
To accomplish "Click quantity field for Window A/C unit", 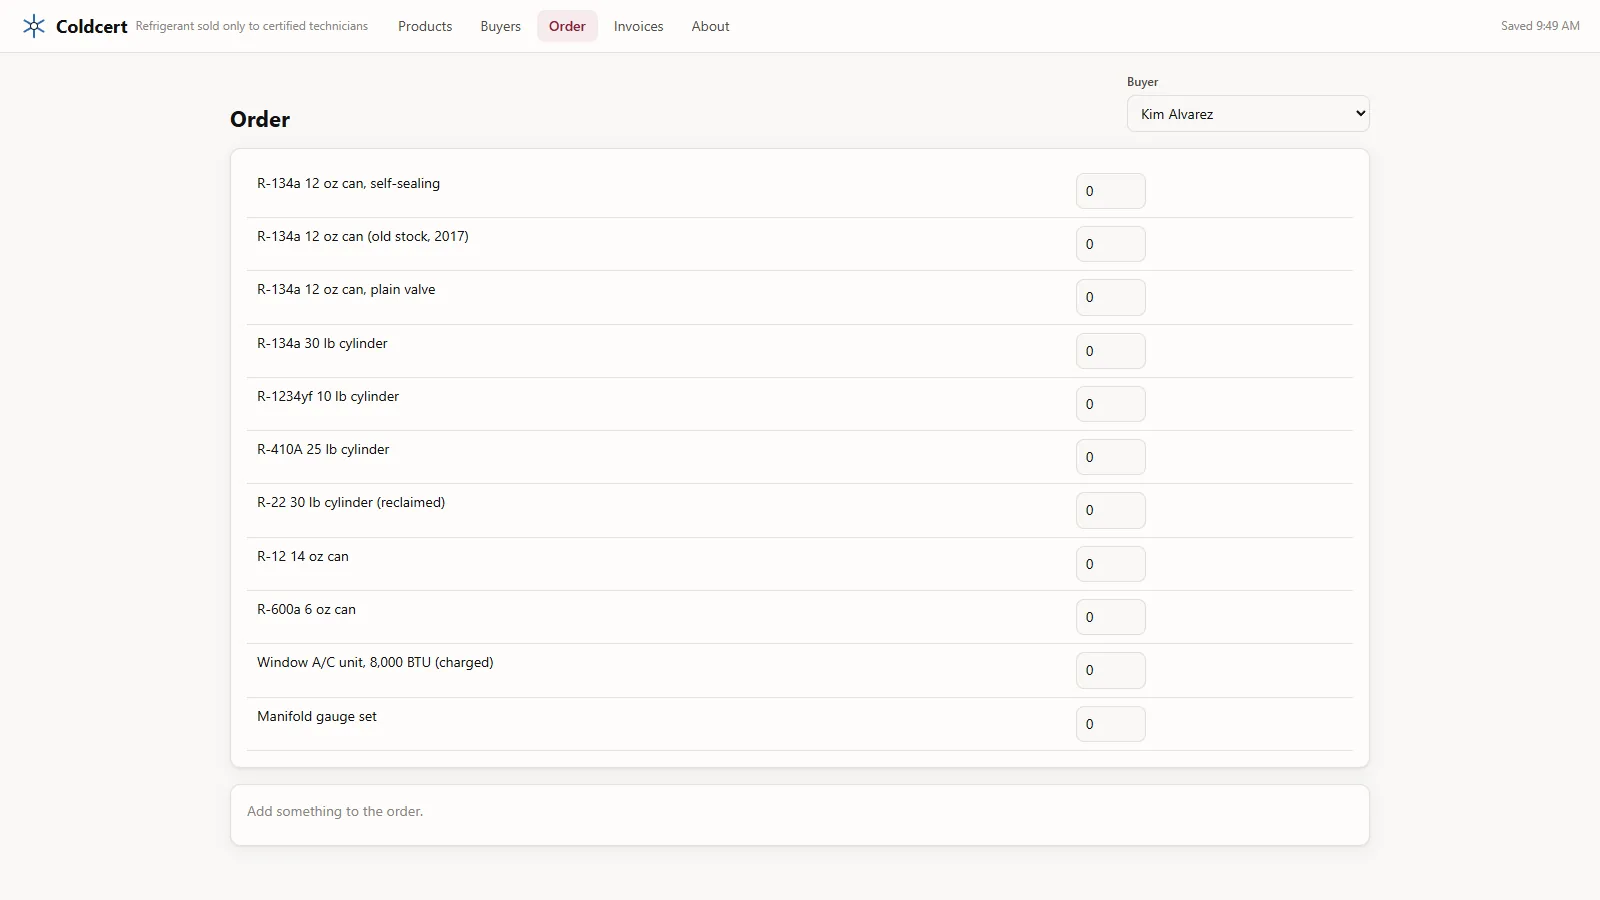I will (1110, 670).
